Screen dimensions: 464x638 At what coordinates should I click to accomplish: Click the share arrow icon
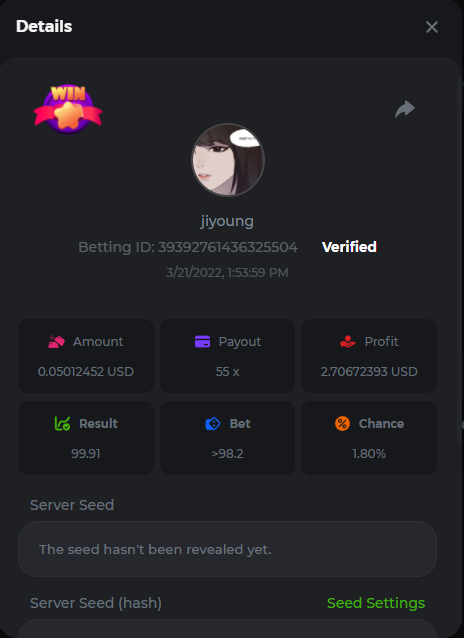405,109
